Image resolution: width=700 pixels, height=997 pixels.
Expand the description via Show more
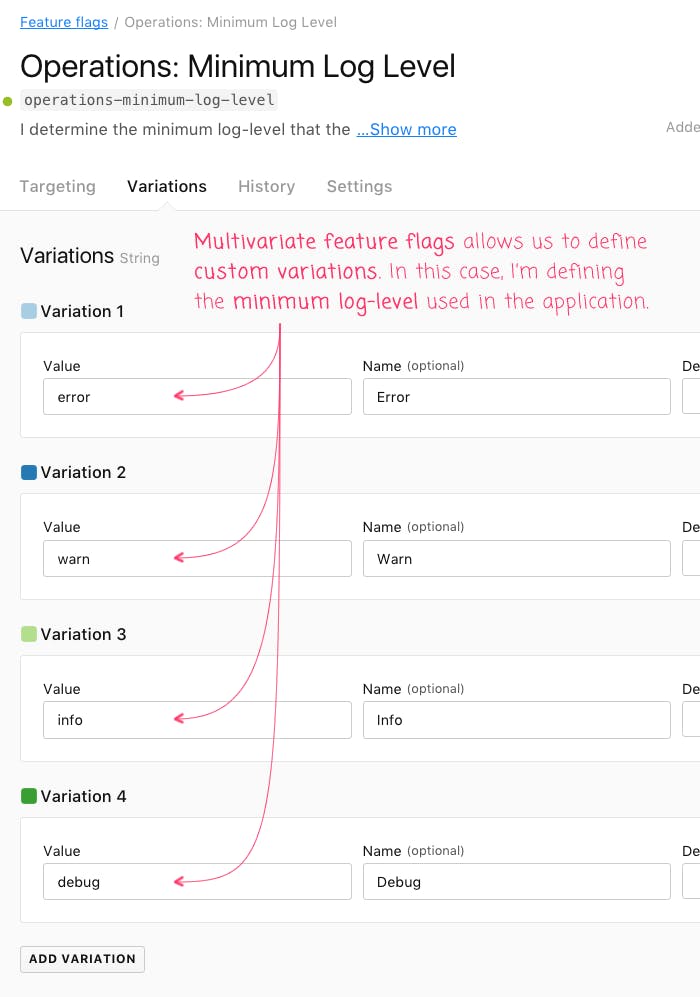pos(406,129)
